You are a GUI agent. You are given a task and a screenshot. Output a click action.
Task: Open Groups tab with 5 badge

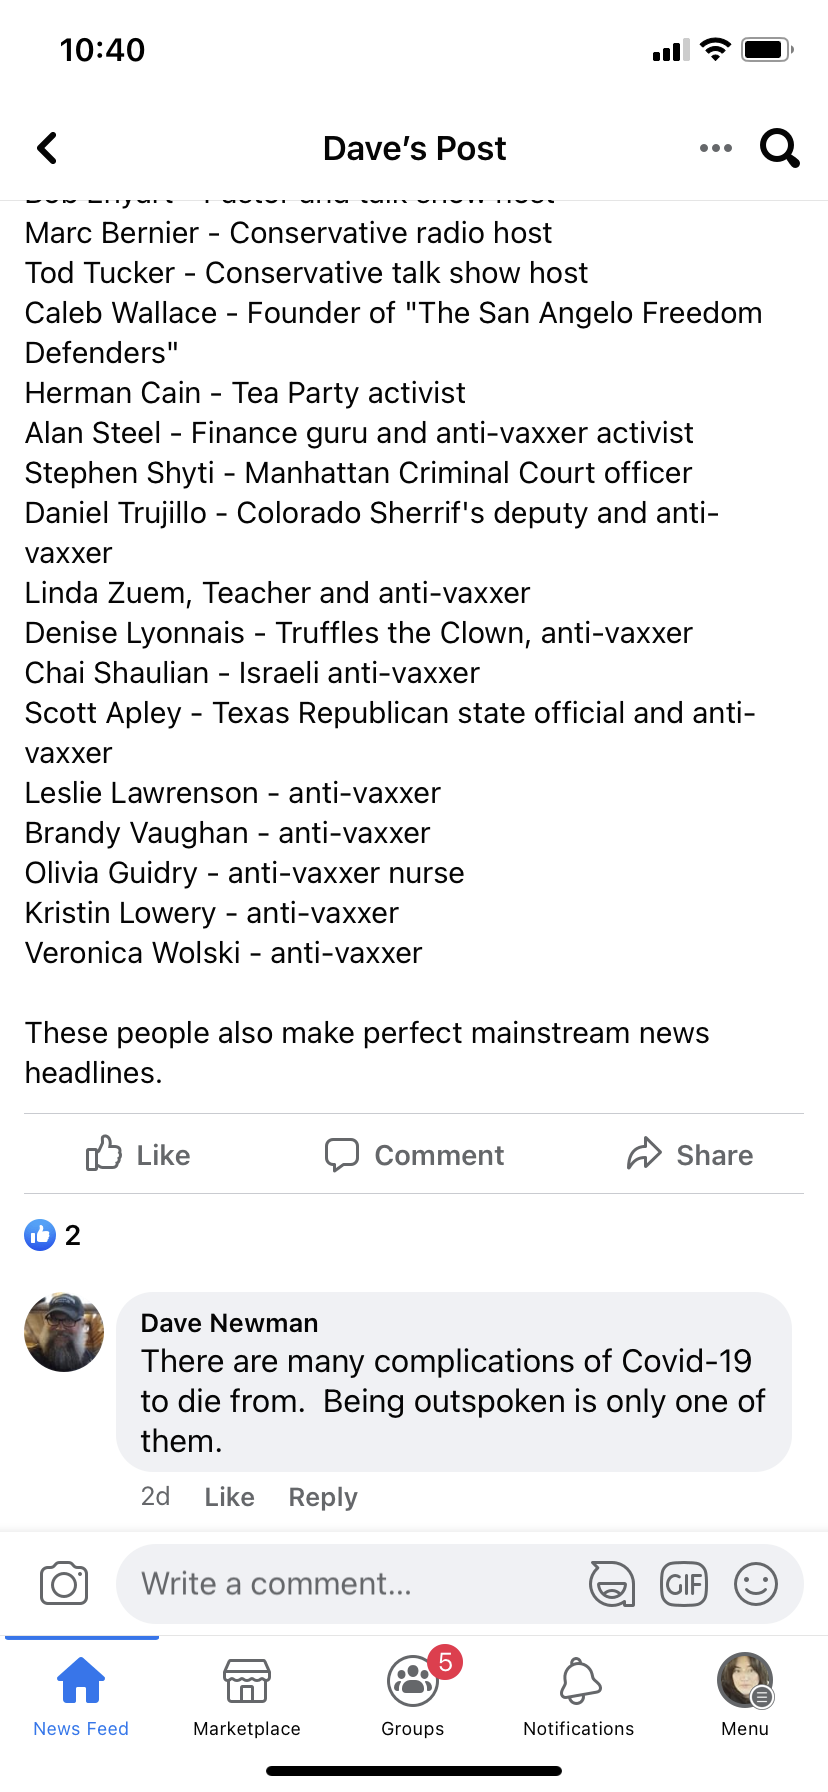point(413,1695)
